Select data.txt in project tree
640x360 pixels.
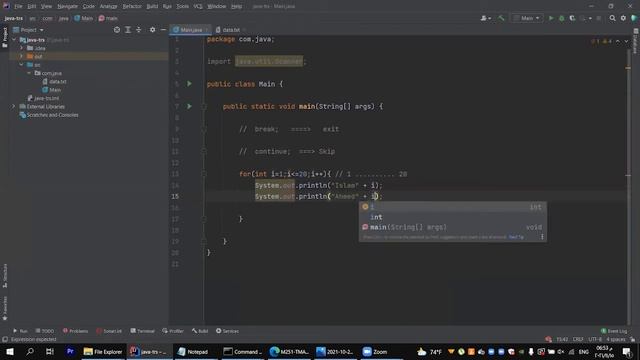(55, 82)
